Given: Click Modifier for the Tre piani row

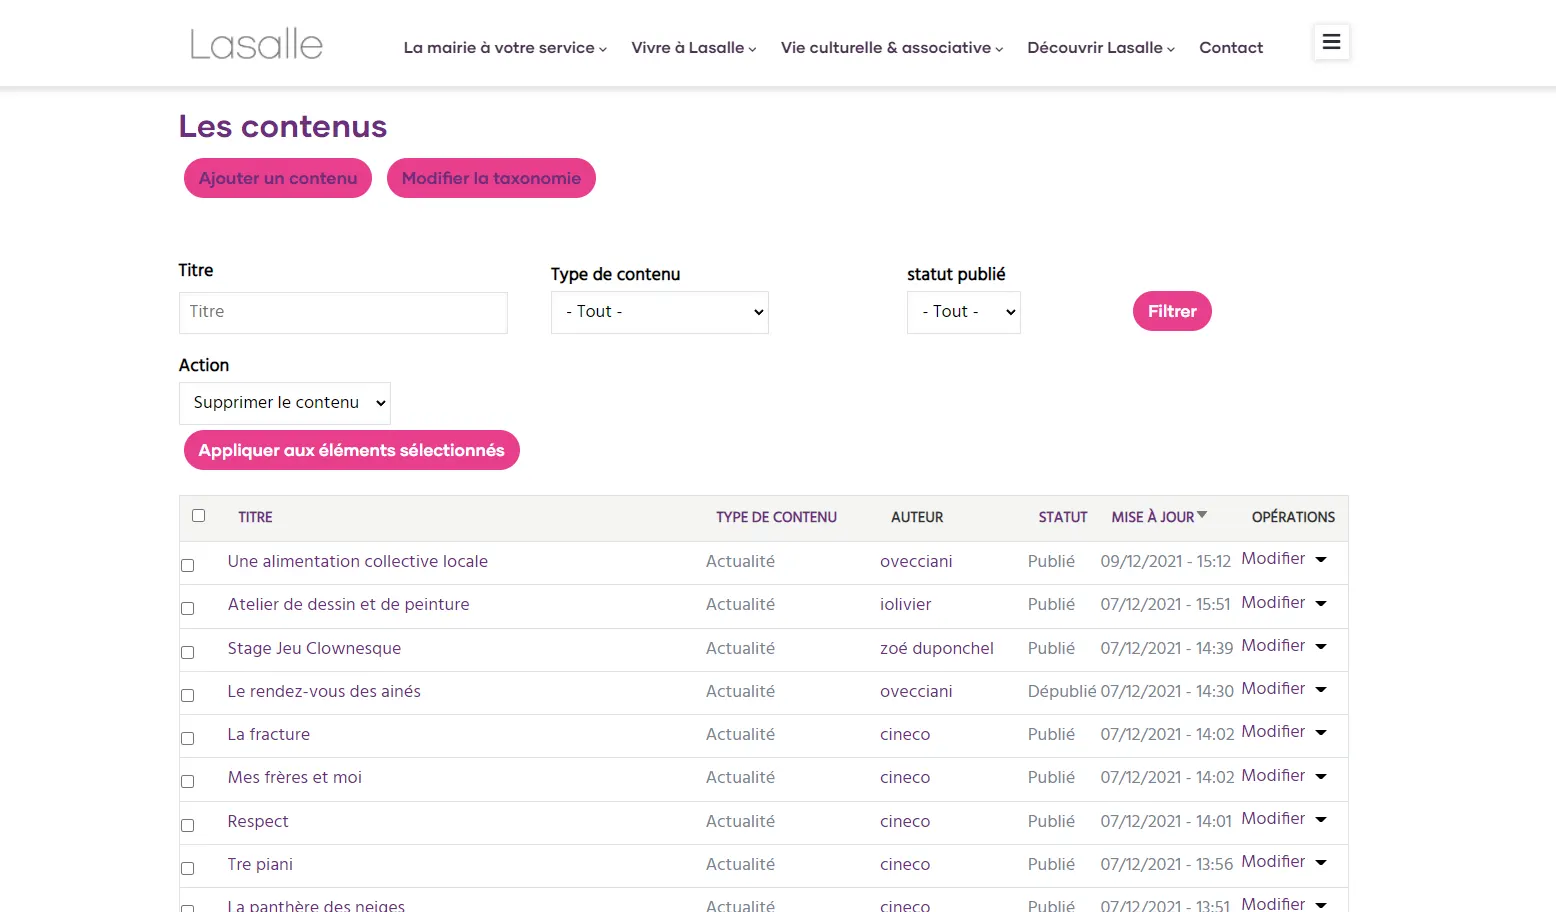Looking at the screenshot, I should pyautogui.click(x=1273, y=861).
